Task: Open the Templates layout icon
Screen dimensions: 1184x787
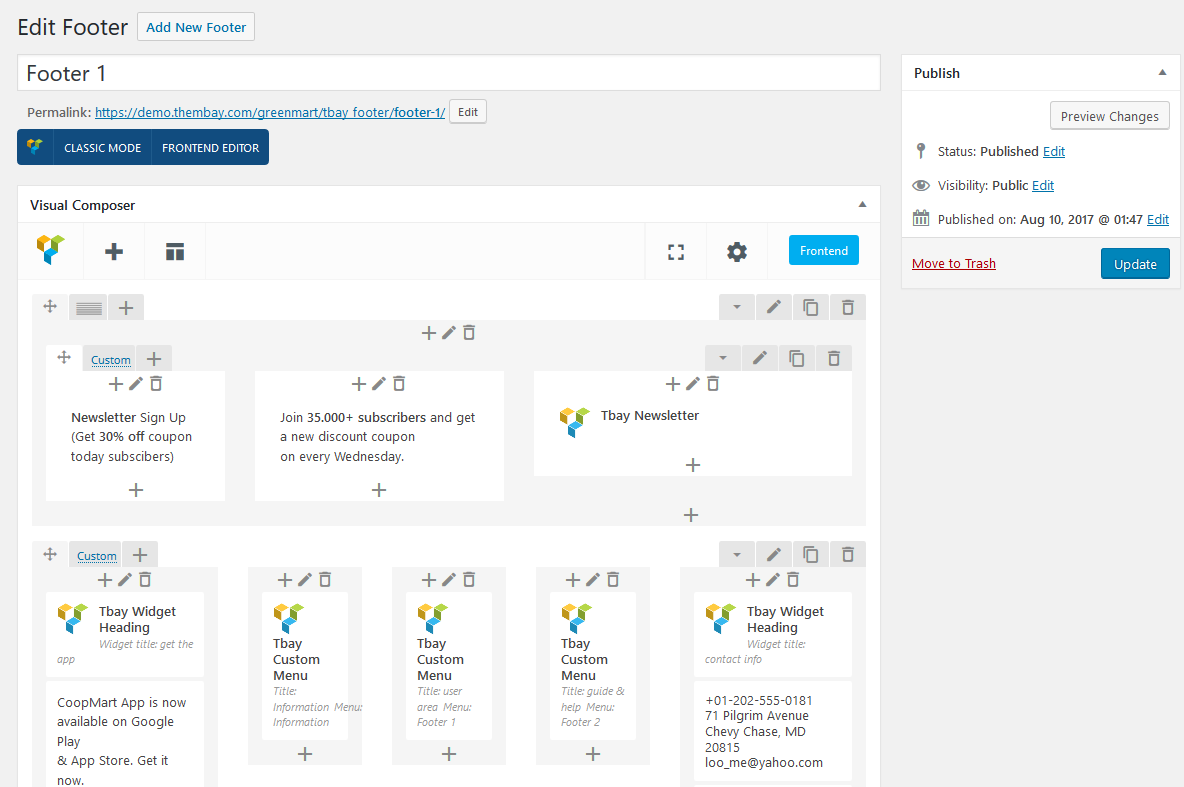Action: click(175, 252)
